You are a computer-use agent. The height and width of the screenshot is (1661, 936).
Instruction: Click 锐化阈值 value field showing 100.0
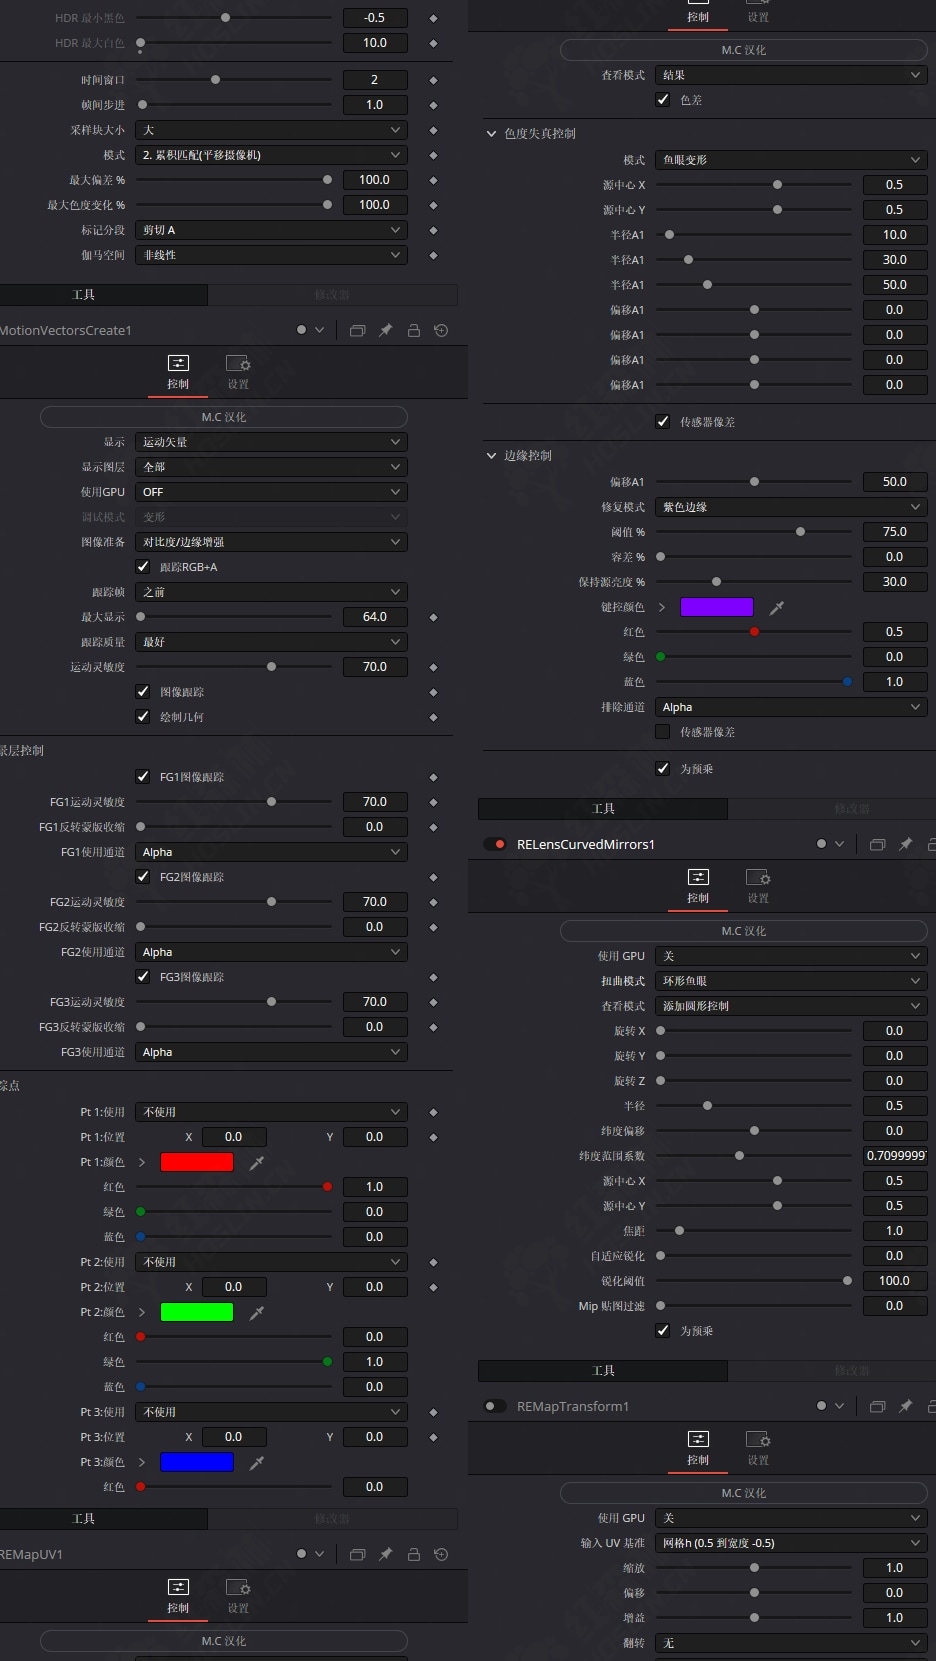pos(895,1281)
